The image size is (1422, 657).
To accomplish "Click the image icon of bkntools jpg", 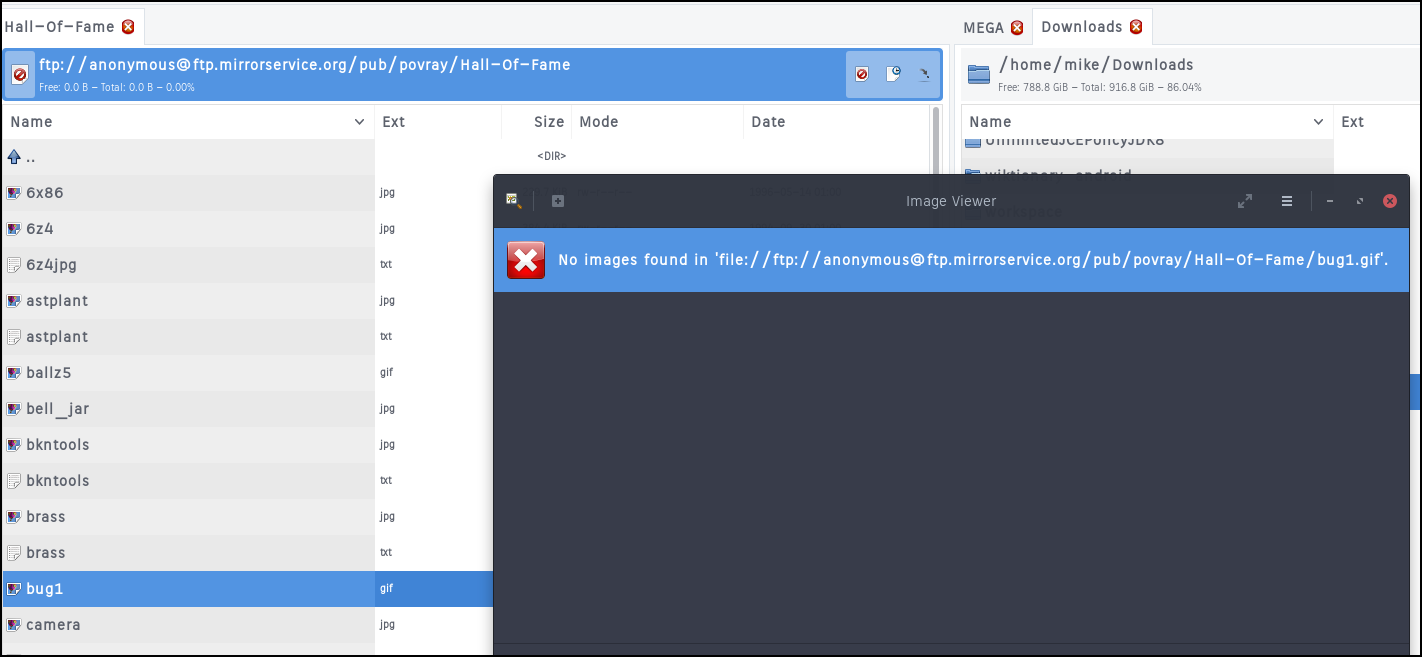I will [14, 445].
